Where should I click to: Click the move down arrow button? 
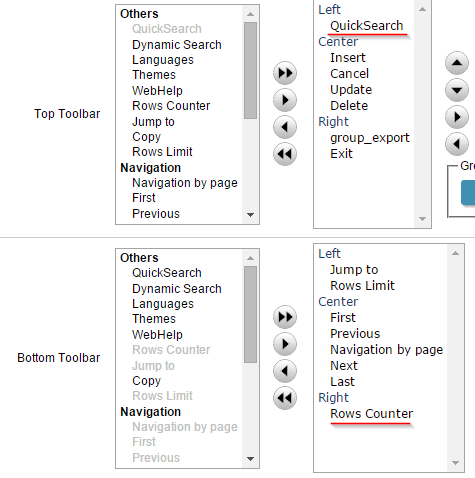457,90
